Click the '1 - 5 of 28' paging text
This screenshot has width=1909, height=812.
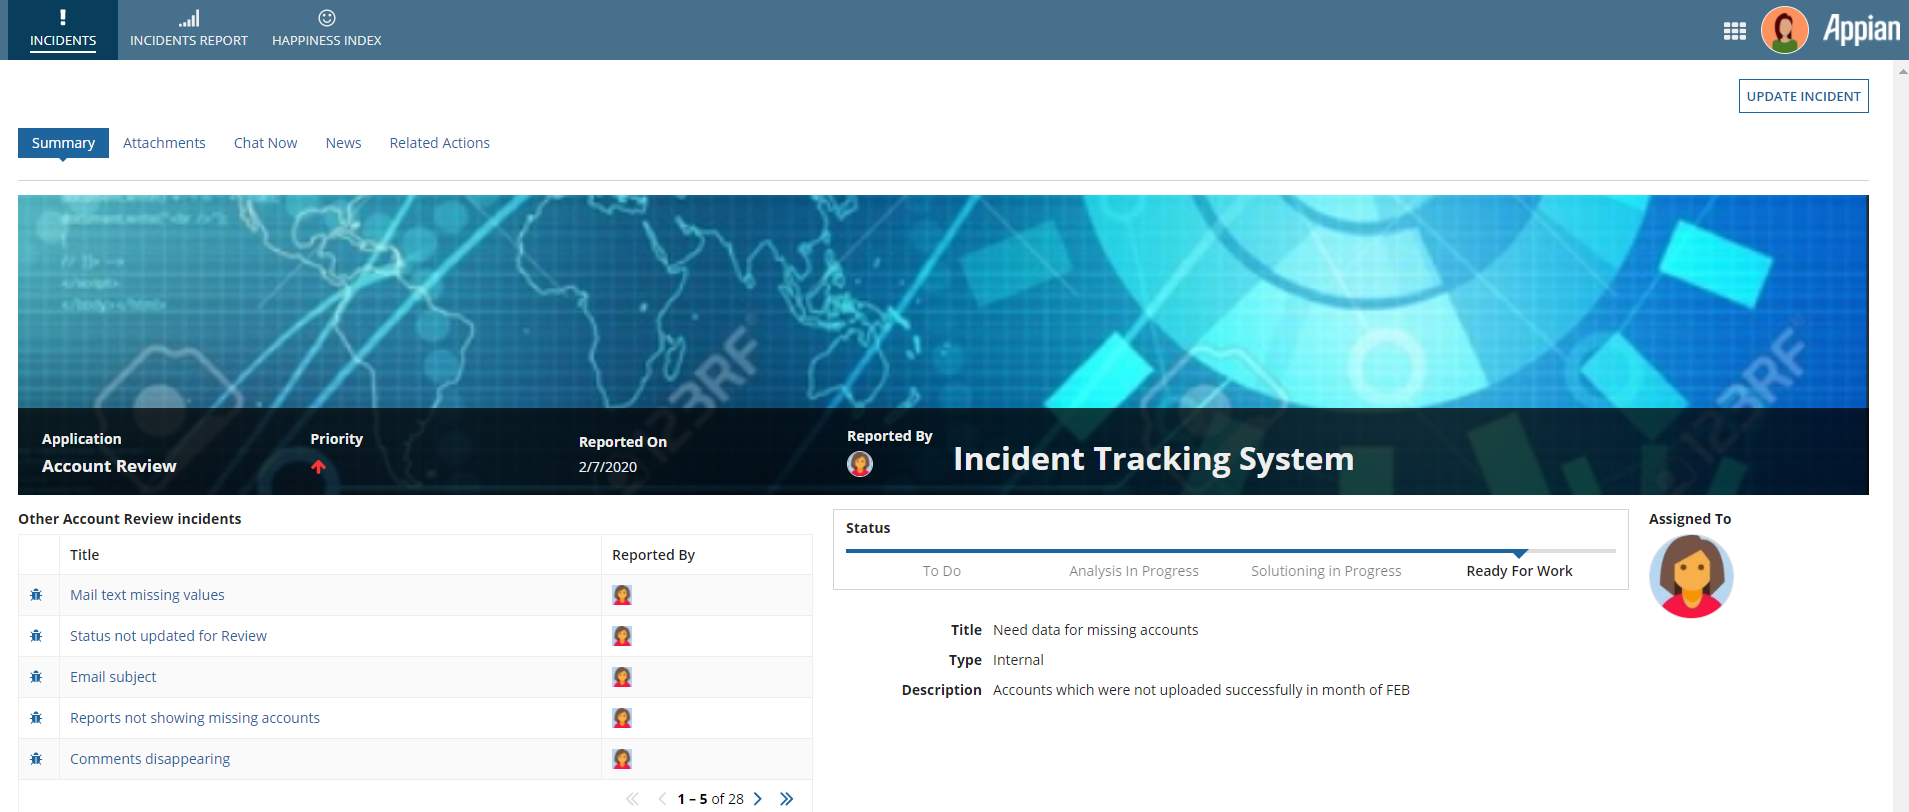[710, 799]
